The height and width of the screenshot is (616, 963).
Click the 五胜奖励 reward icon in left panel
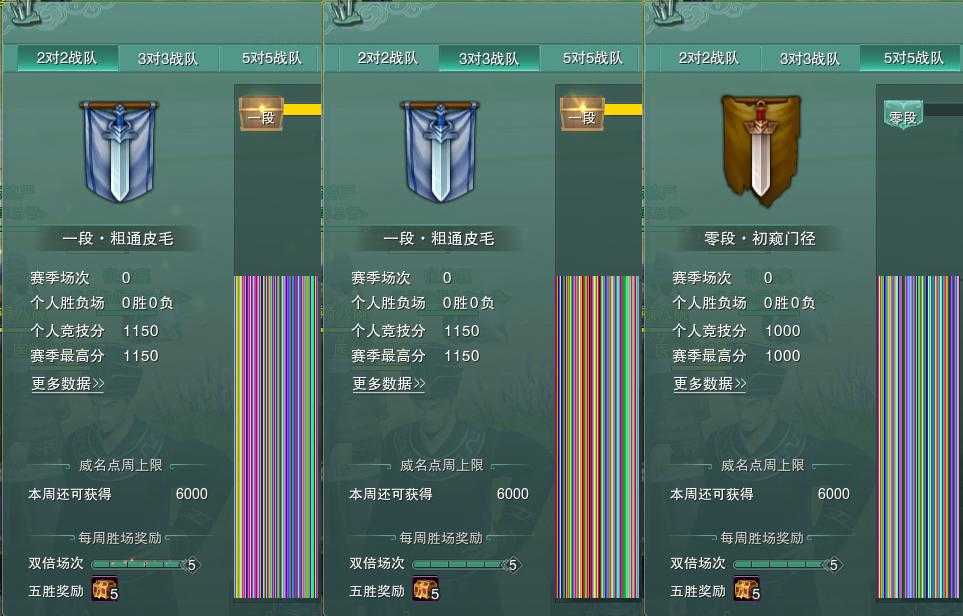pyautogui.click(x=104, y=589)
